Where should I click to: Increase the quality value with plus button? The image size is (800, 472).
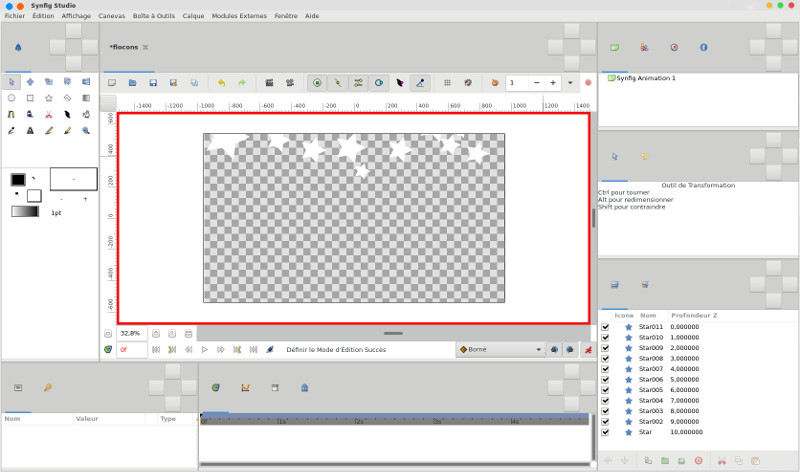(553, 82)
